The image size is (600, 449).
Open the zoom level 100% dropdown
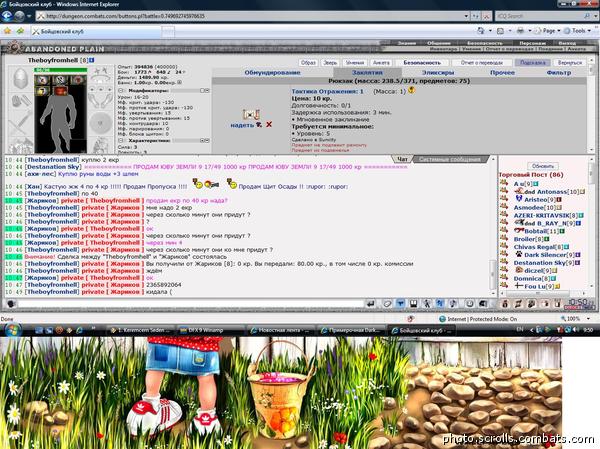point(588,318)
